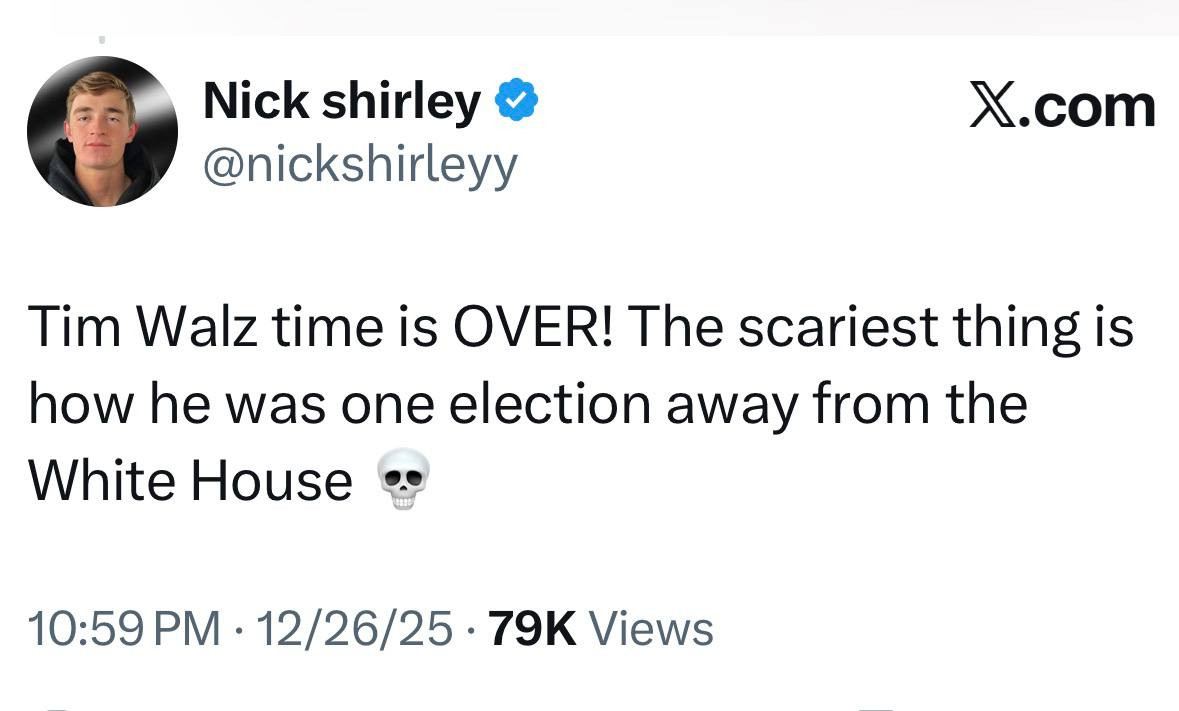The width and height of the screenshot is (1179, 711).
Task: Click the blue verified checkmark badge
Action: click(519, 101)
